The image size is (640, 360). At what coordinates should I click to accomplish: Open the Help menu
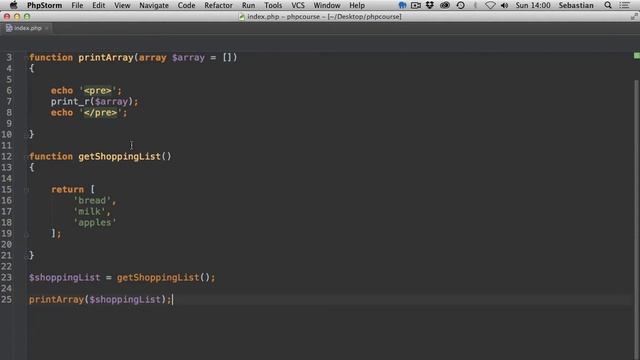tap(357, 5)
